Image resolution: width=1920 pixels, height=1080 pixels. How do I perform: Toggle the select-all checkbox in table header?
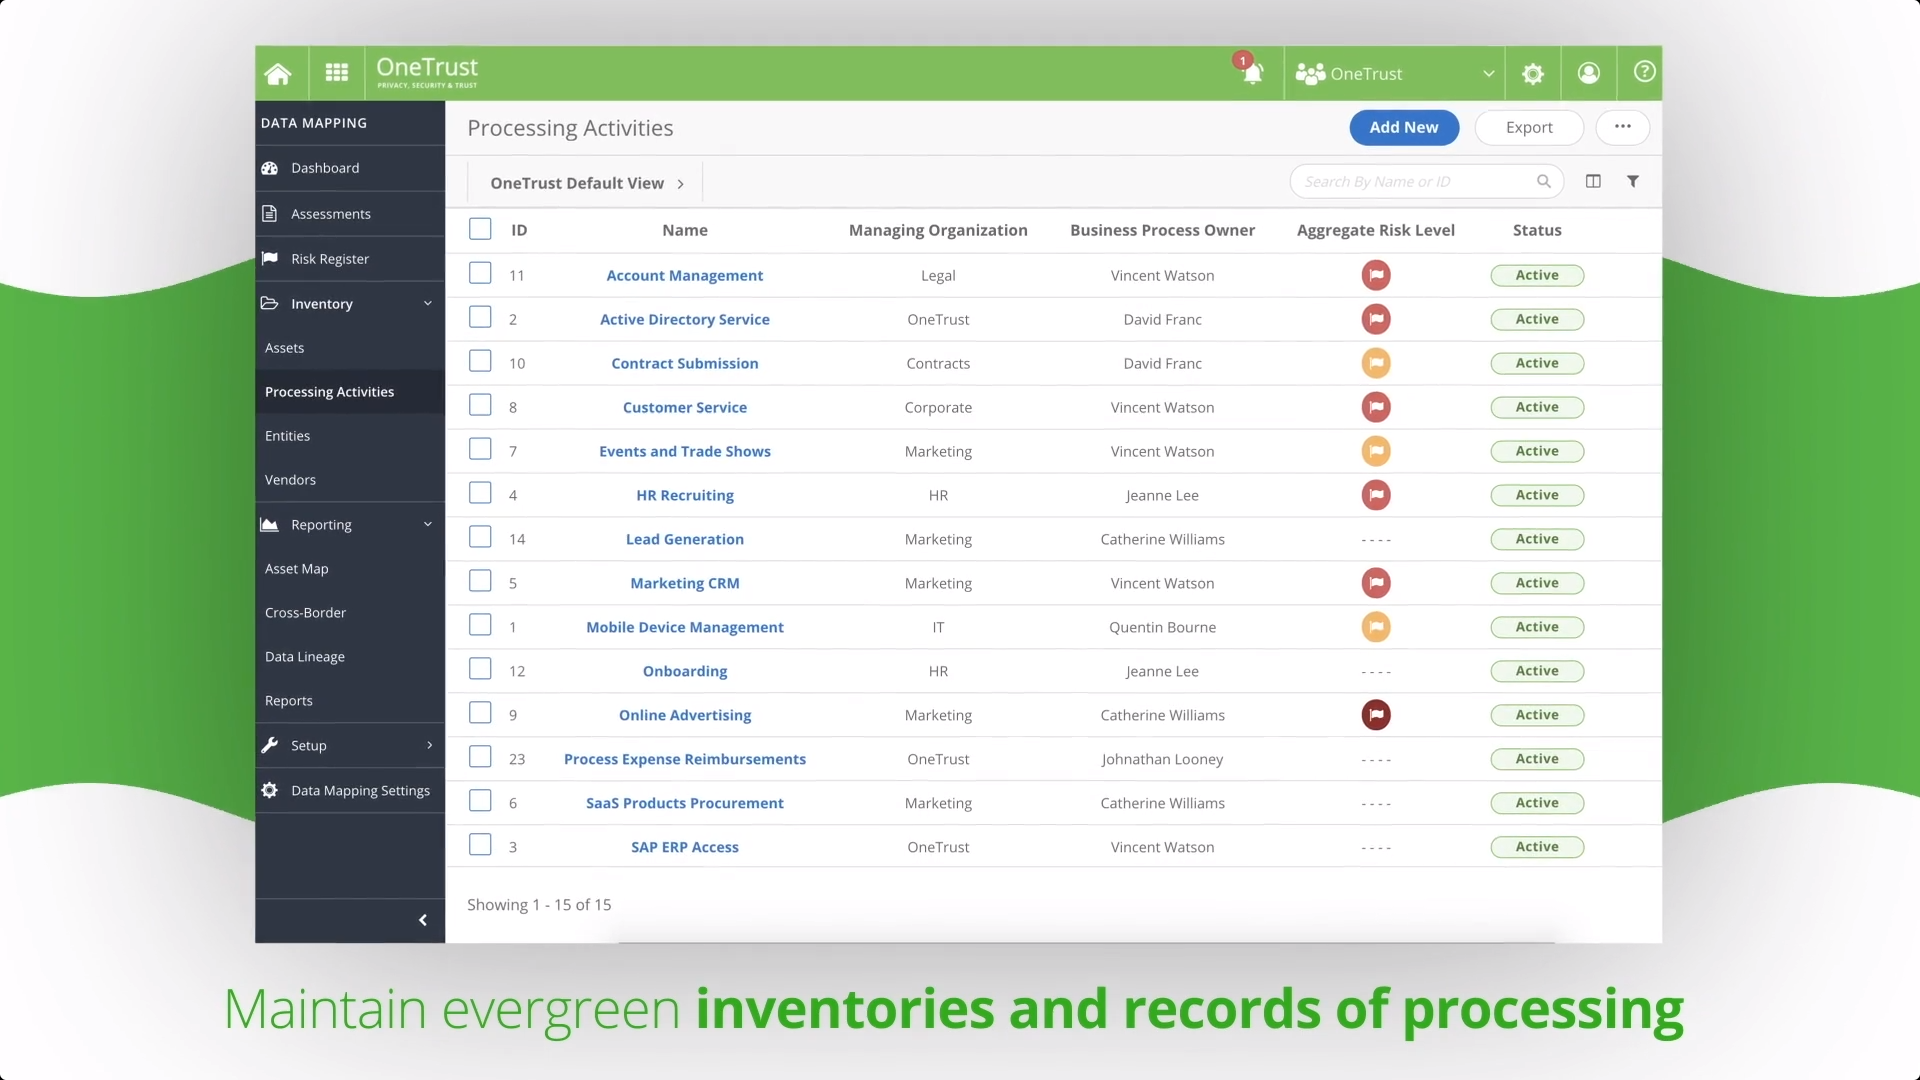(x=480, y=228)
